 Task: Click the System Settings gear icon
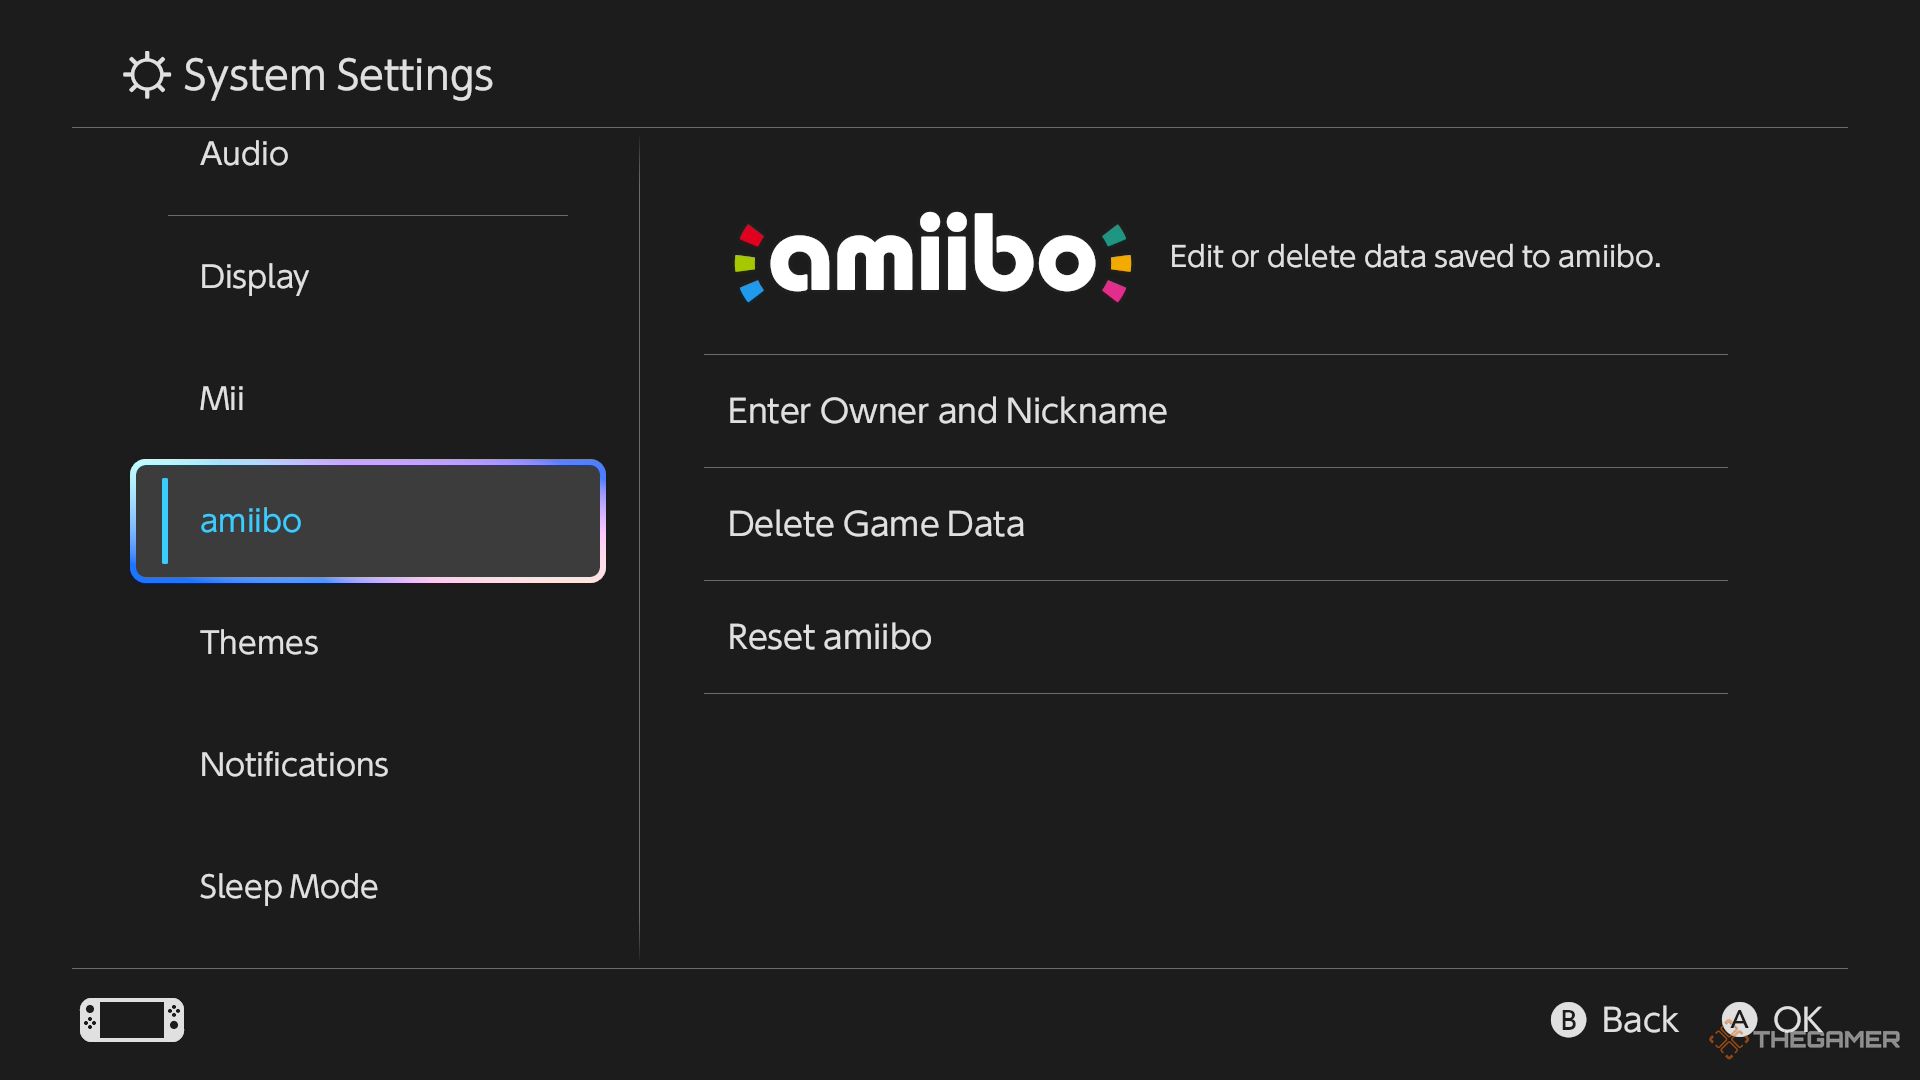click(x=147, y=75)
